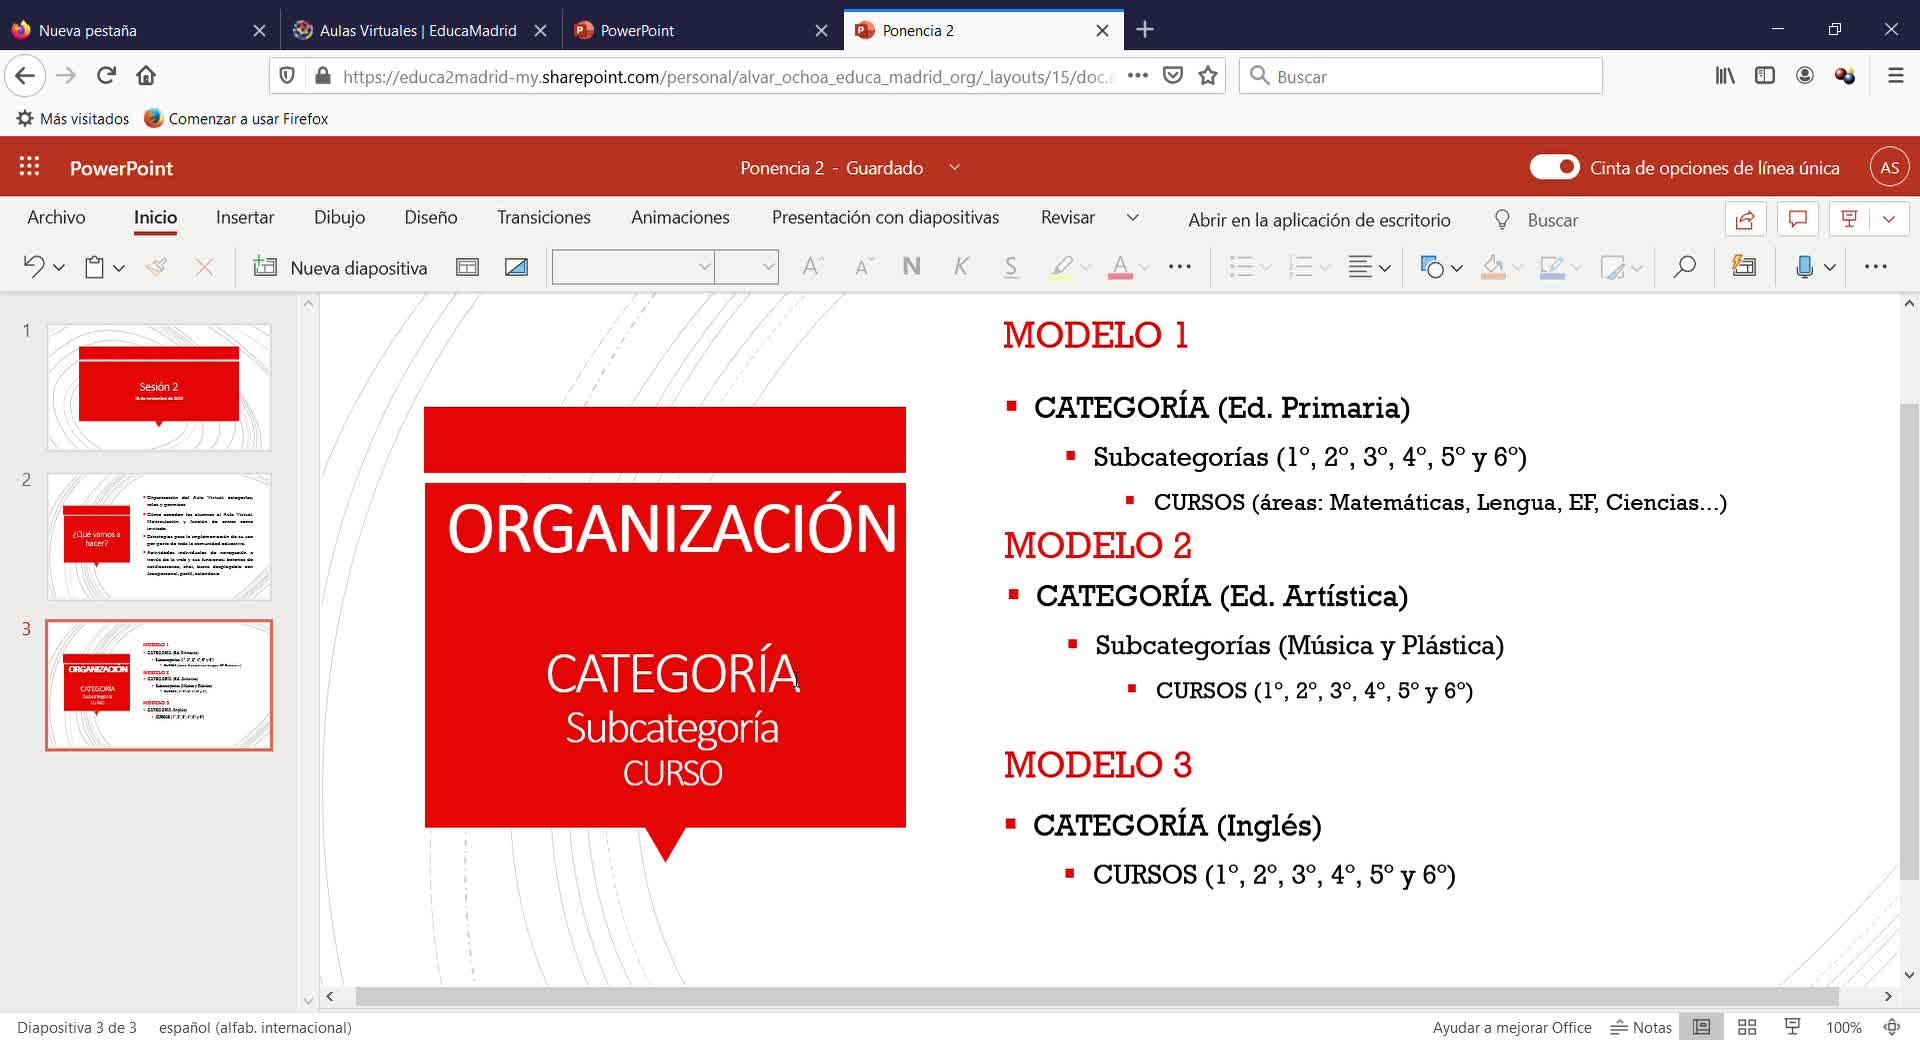Toggle underline (S) formatting
This screenshot has height=1040, width=1920.
click(x=1011, y=267)
